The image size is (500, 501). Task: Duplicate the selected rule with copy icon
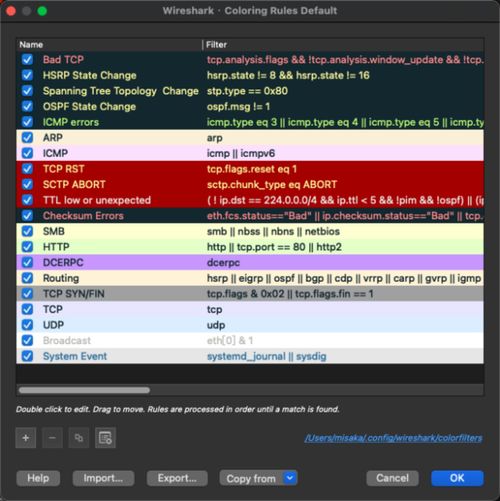click(x=79, y=438)
